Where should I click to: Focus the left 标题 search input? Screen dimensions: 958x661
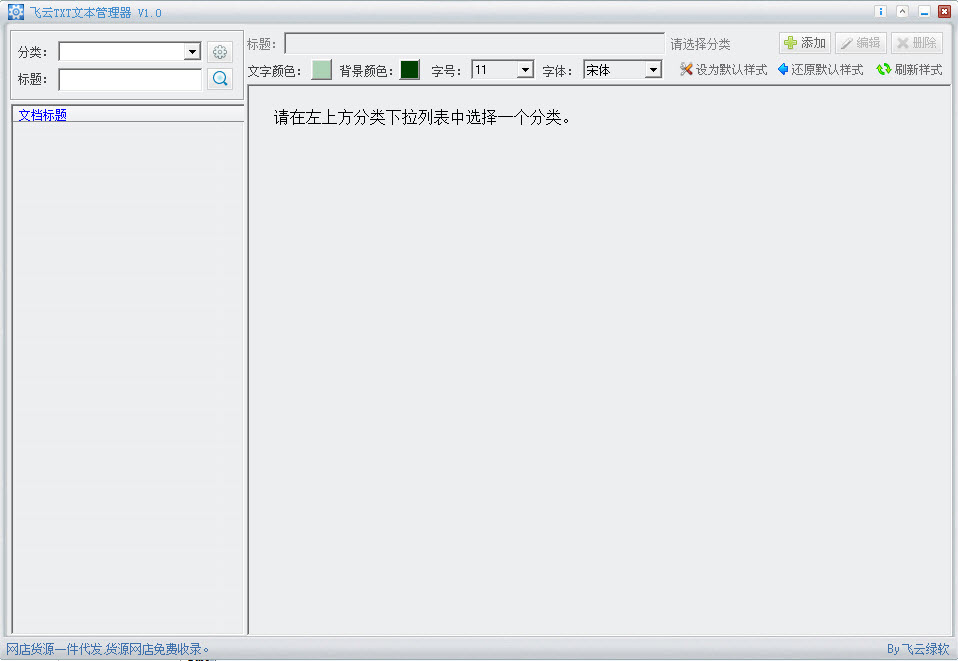coord(130,79)
